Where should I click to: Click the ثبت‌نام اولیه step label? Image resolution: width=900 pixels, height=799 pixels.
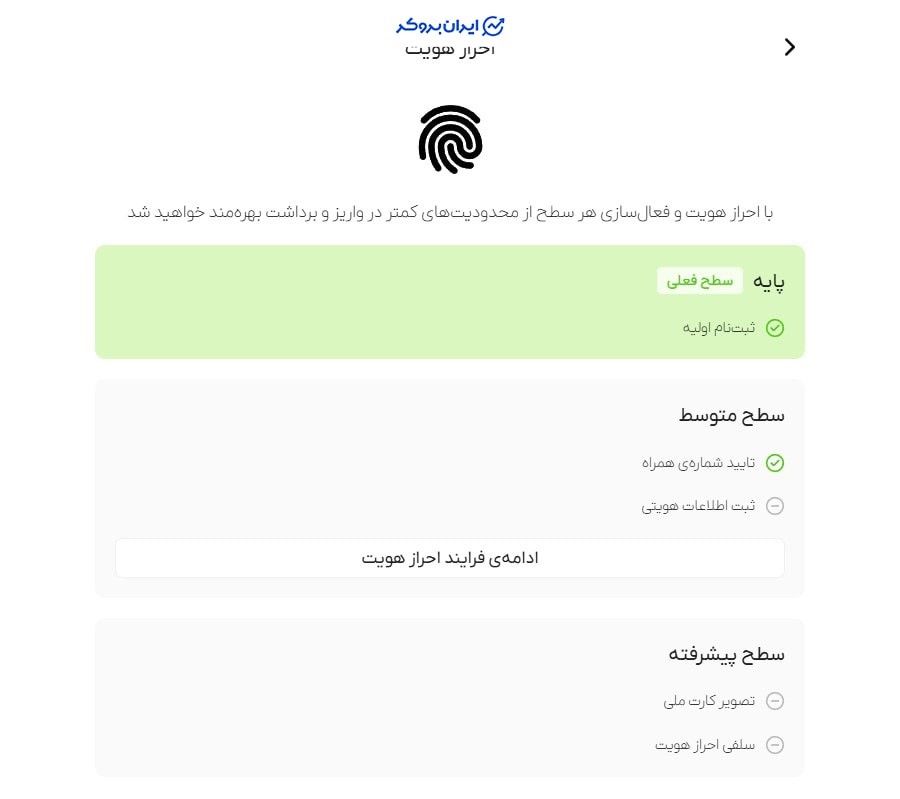tap(719, 328)
